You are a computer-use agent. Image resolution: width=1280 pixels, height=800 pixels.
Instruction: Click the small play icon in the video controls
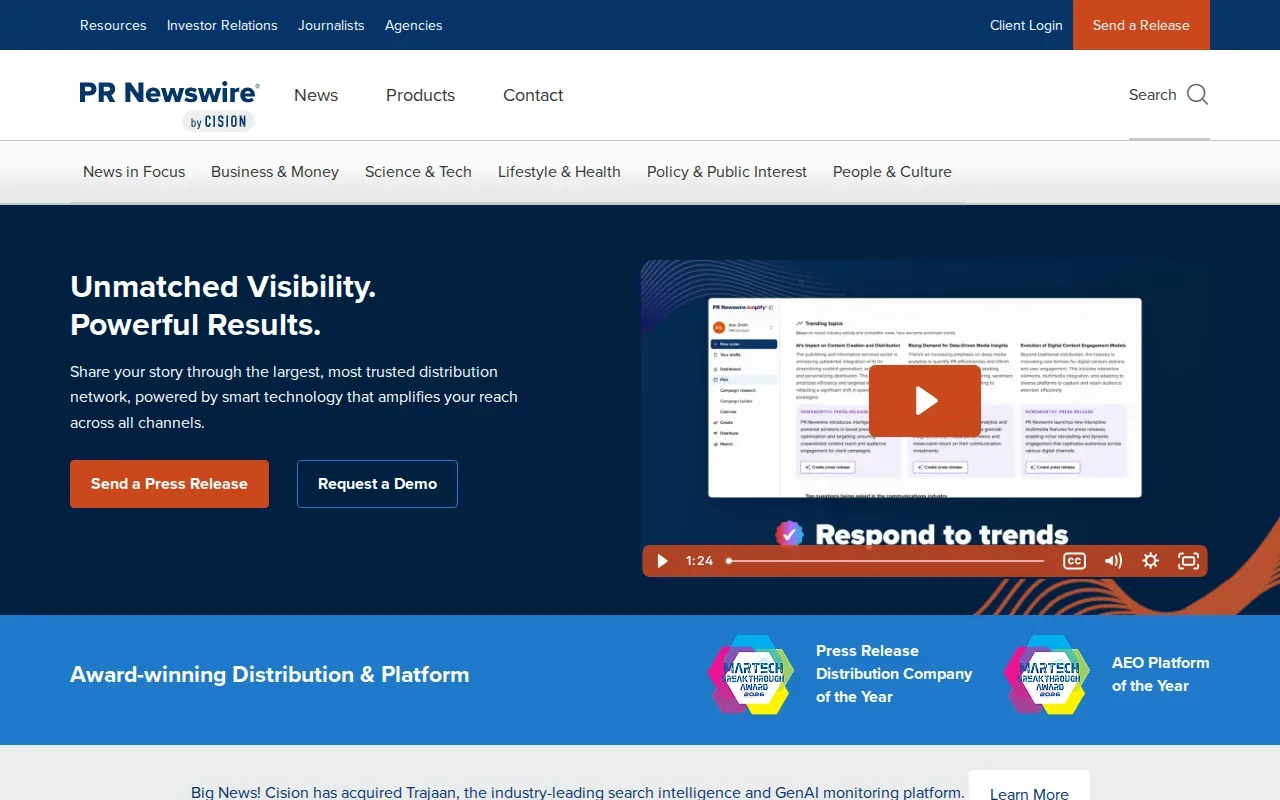[661, 561]
